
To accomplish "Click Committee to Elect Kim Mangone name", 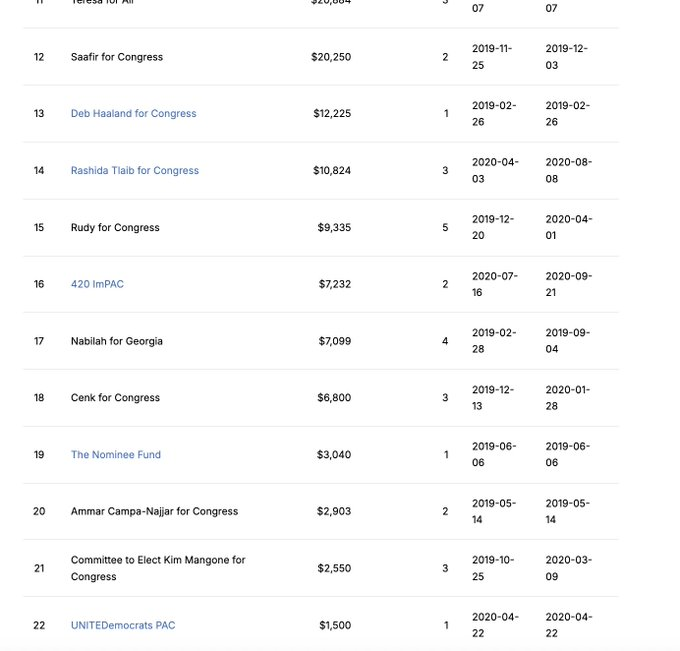I will tap(158, 568).
